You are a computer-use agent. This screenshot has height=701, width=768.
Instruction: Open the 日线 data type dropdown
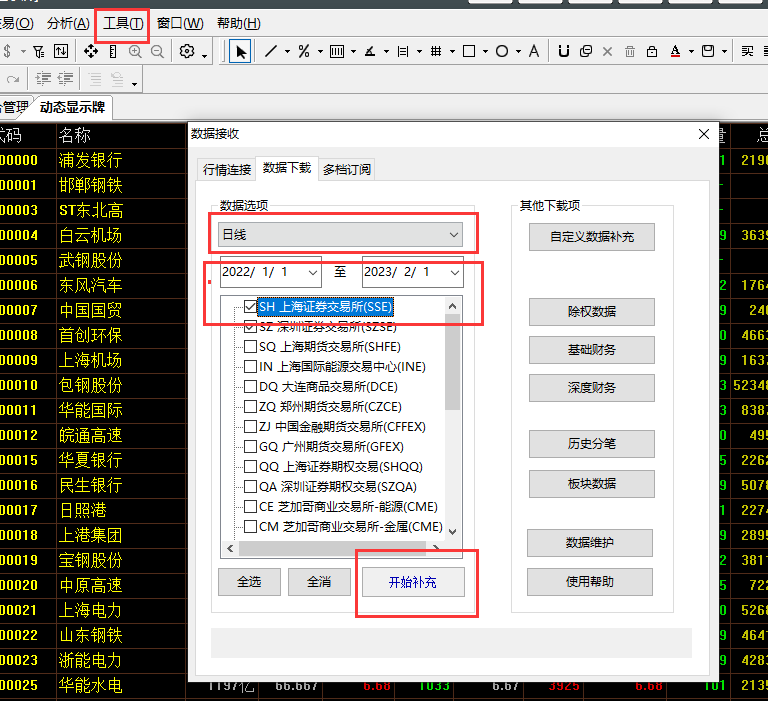[340, 235]
